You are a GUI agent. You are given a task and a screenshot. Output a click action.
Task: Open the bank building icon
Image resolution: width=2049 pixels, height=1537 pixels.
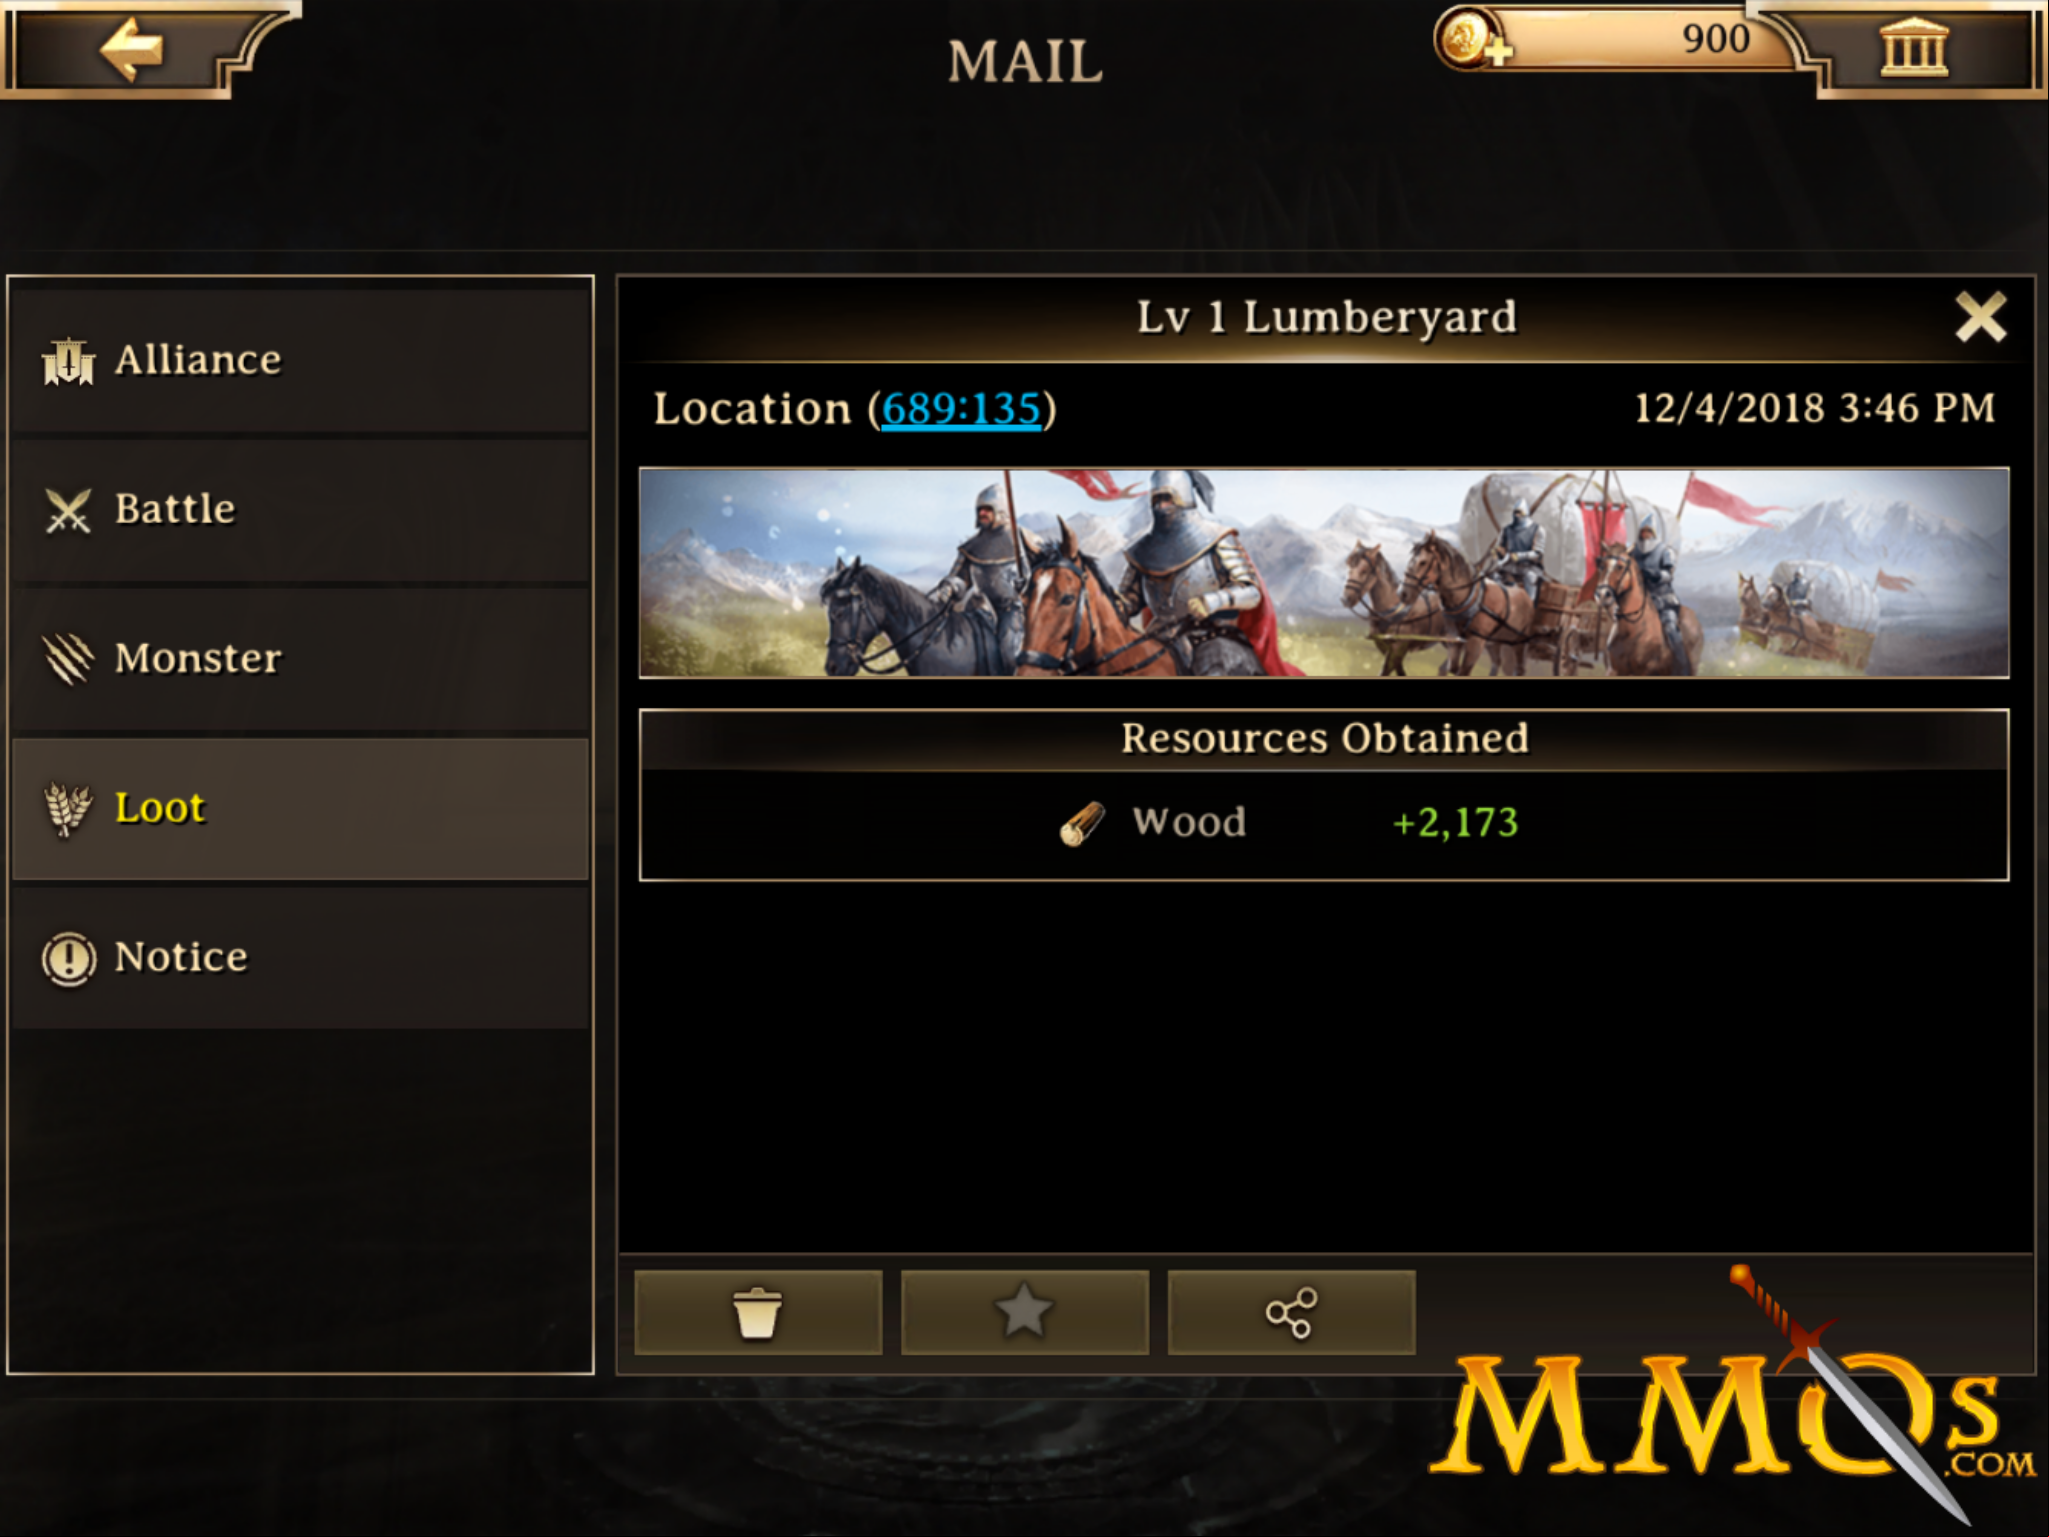click(1914, 48)
